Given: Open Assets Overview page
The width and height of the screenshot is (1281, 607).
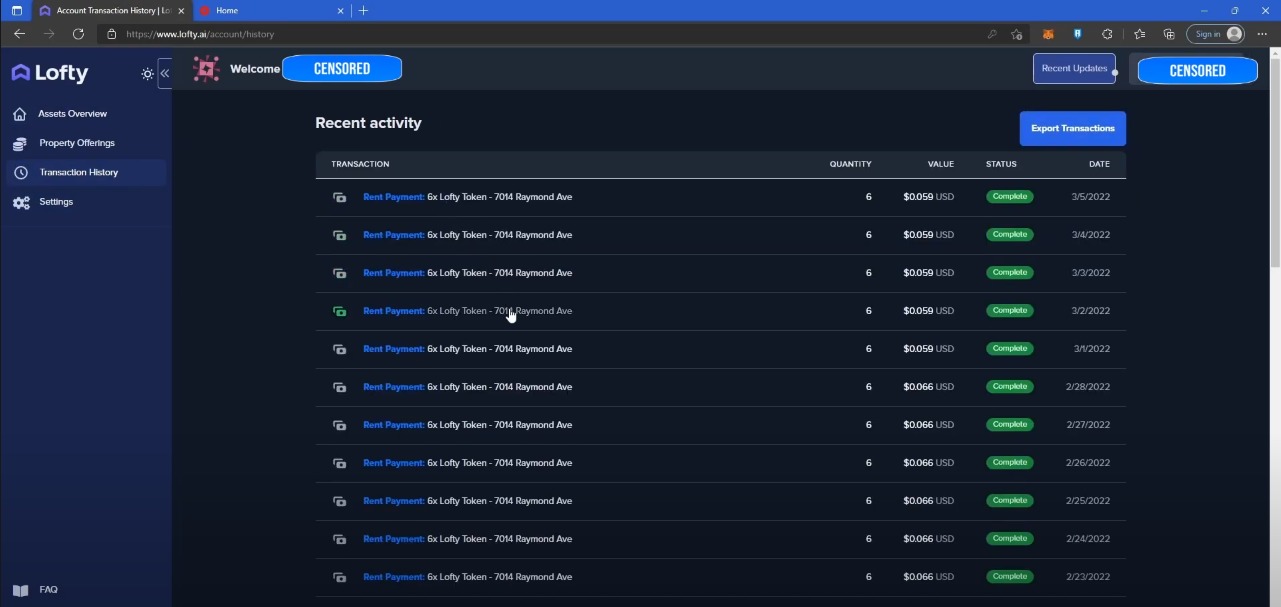Looking at the screenshot, I should click(72, 114).
